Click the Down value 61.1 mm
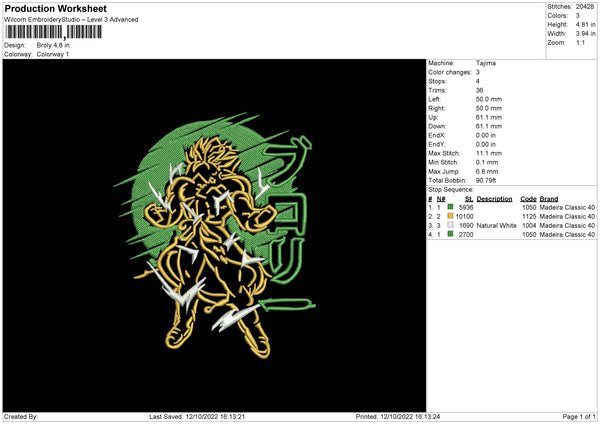Screen dimensions: 600x424 (489, 126)
